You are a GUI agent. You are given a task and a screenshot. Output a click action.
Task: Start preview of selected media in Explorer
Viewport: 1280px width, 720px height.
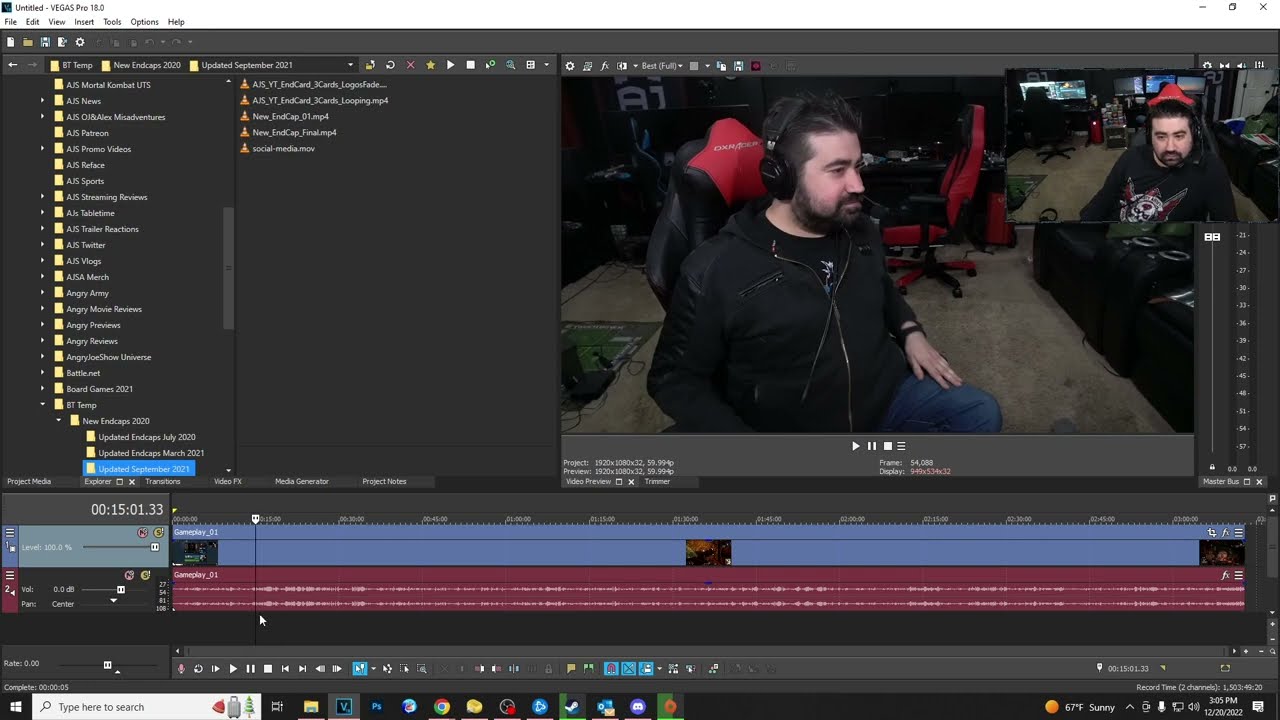(x=450, y=65)
